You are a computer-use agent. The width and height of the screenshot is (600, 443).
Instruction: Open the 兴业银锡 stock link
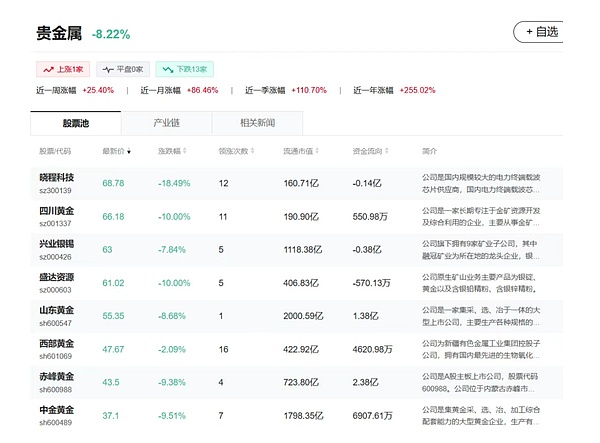click(56, 243)
